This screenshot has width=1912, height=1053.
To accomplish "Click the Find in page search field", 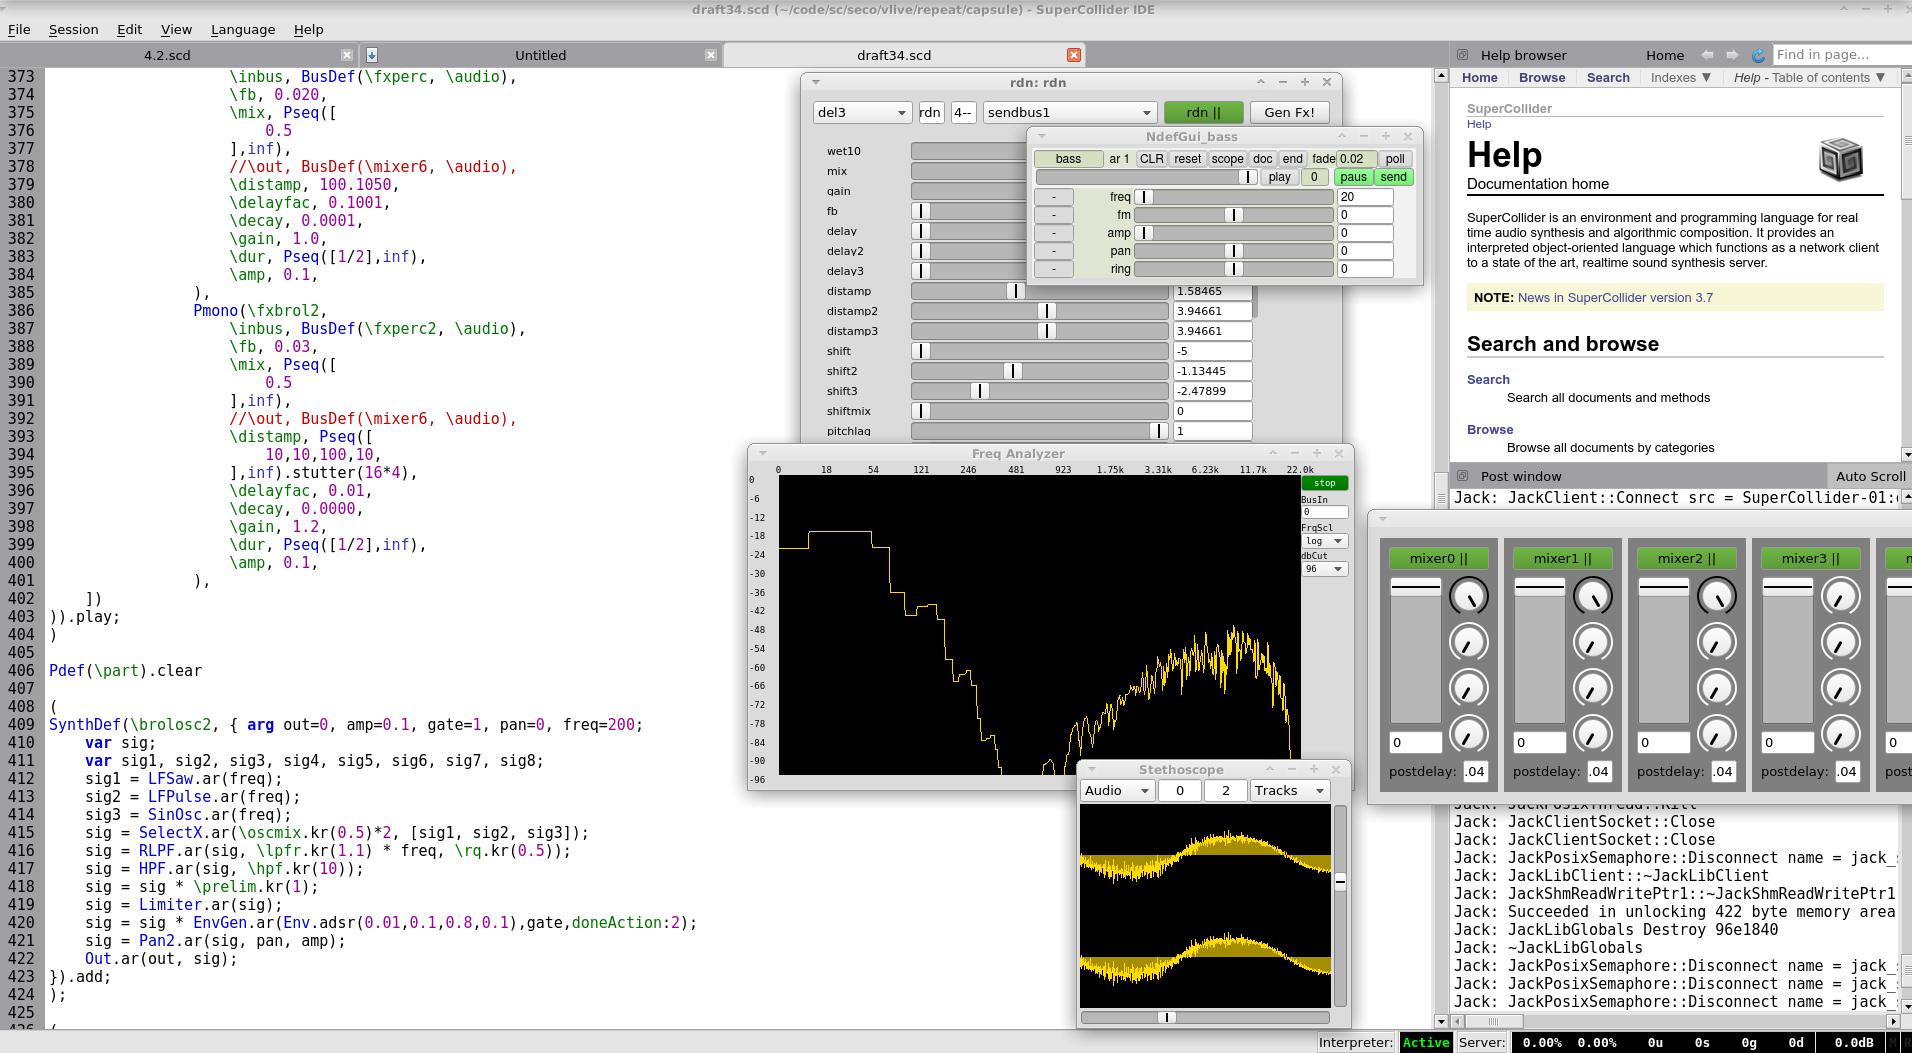I will [1838, 55].
